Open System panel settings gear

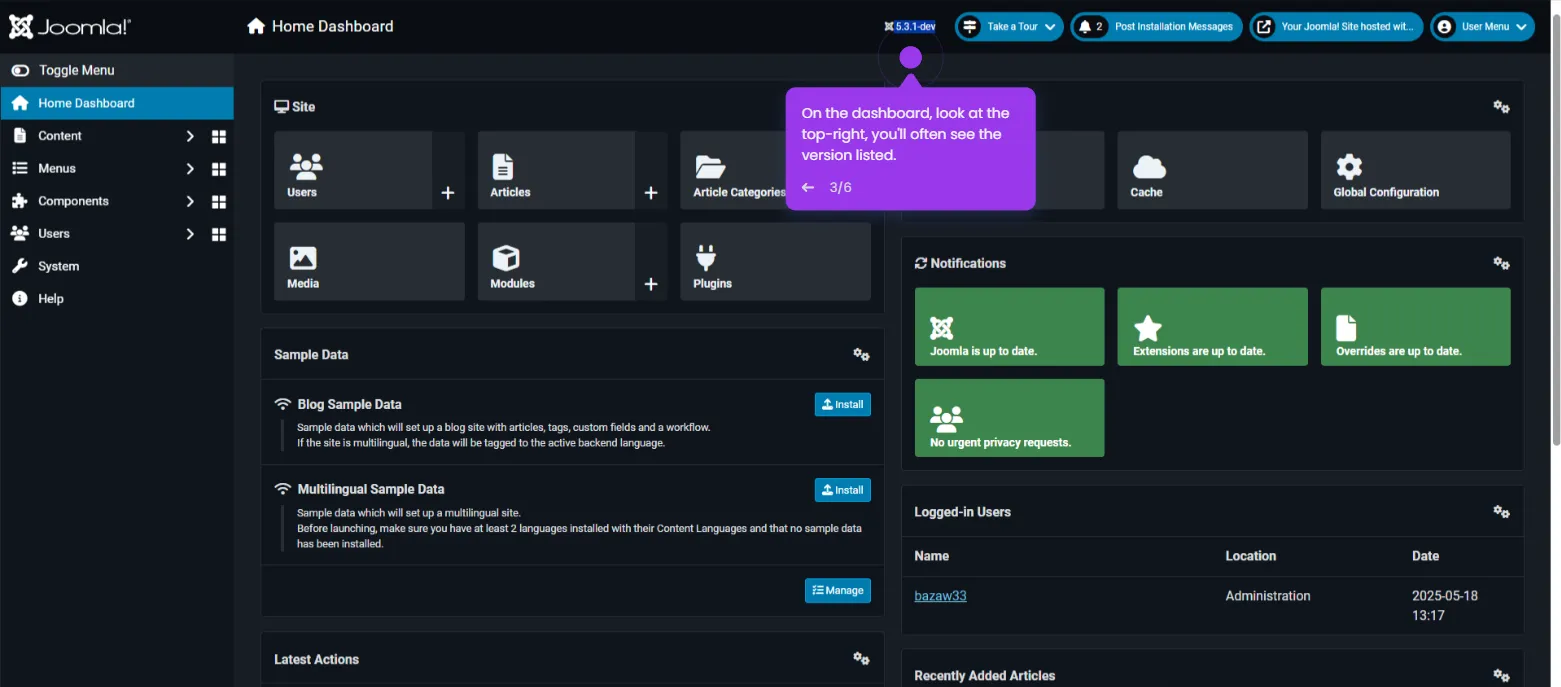coord(1501,107)
